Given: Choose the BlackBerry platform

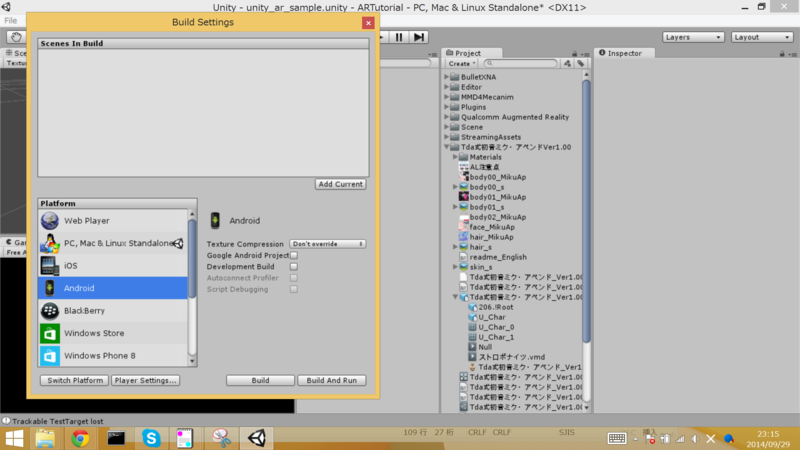Looking at the screenshot, I should 113,311.
